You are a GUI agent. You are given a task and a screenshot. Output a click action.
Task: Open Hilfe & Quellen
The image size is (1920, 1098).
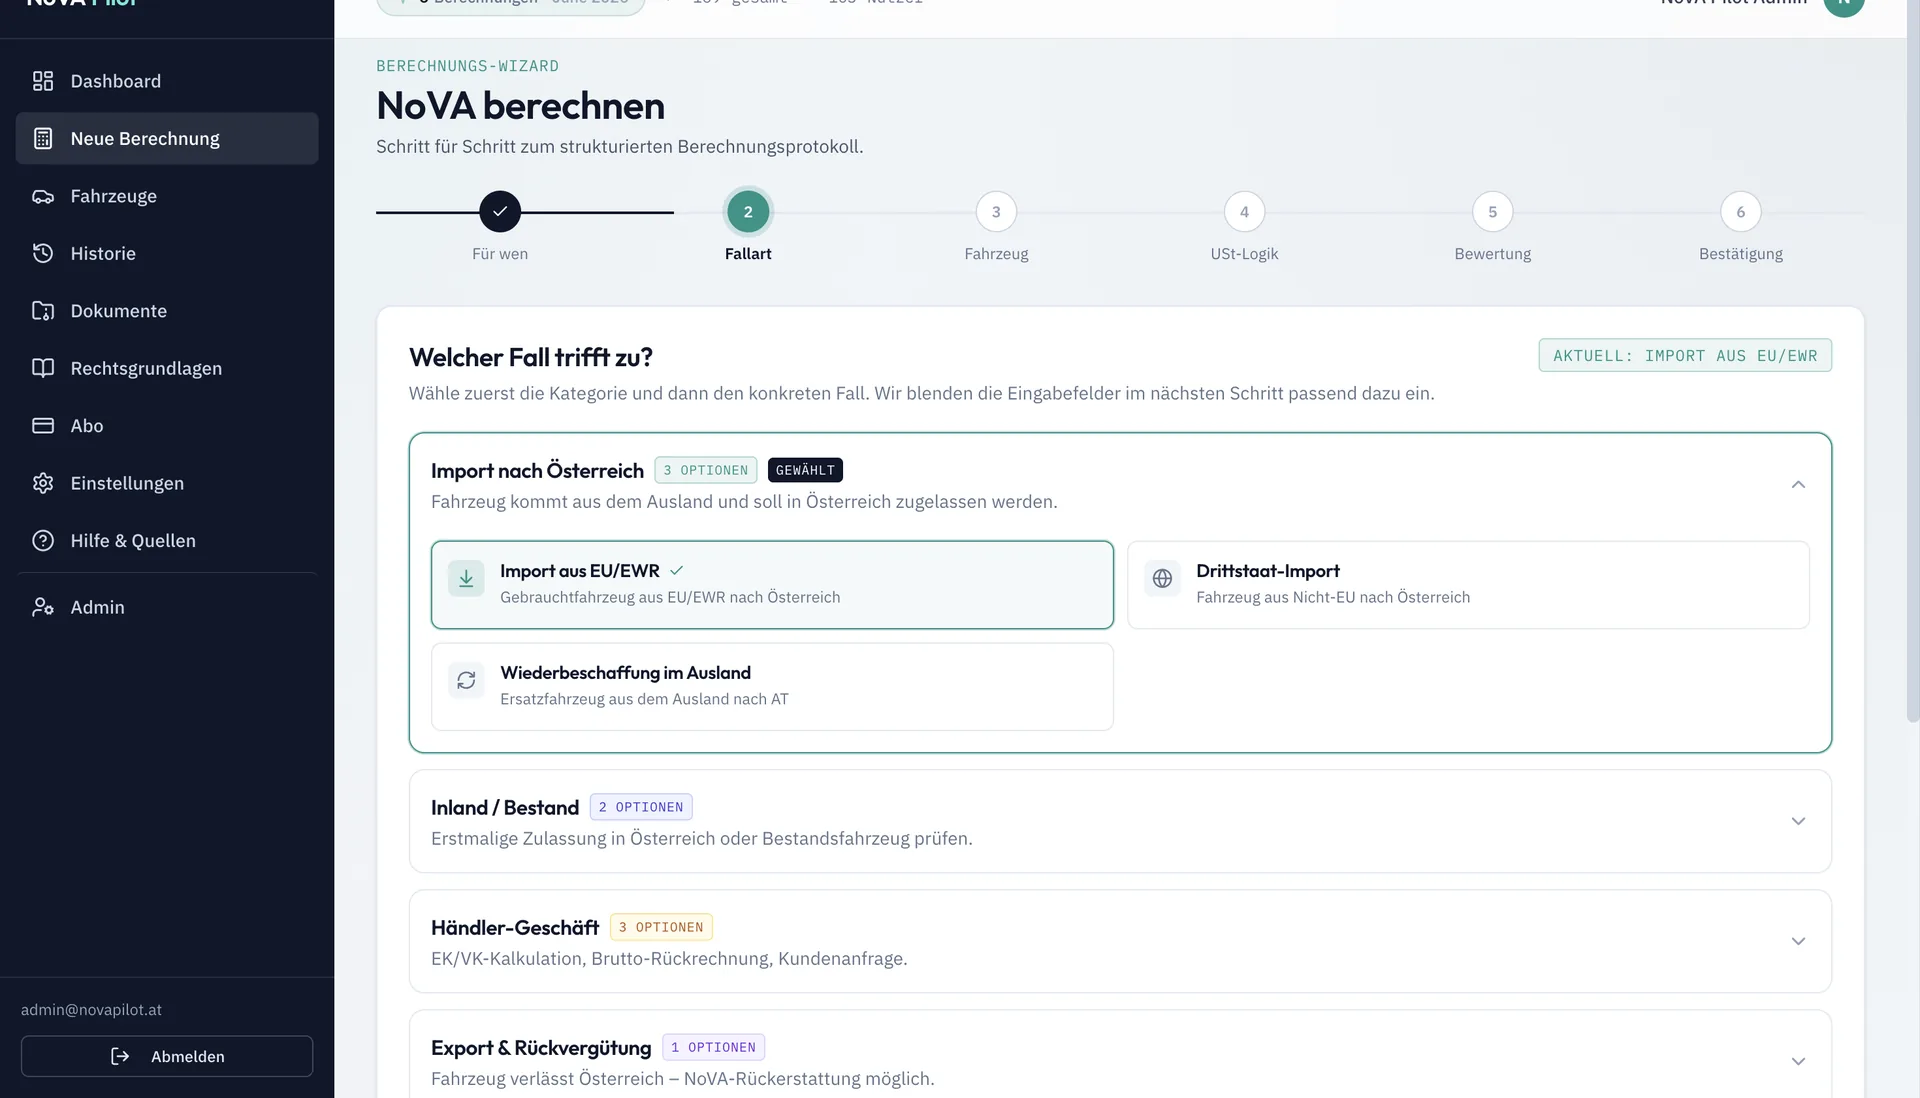pyautogui.click(x=167, y=541)
